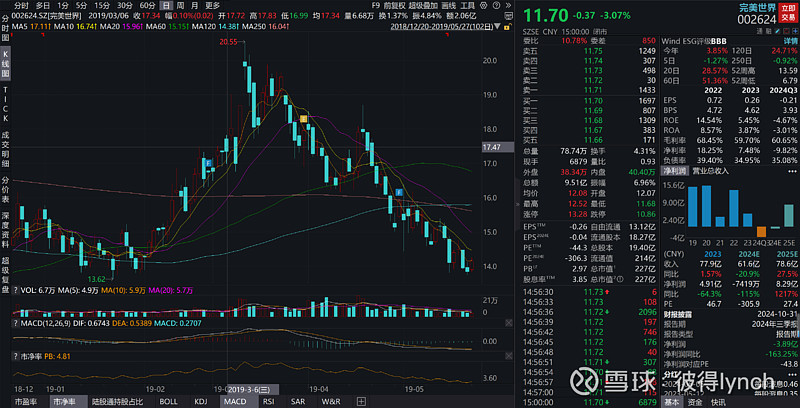Open the date range dropdown arrow
The width and height of the screenshot is (800, 408).
[x=497, y=26]
